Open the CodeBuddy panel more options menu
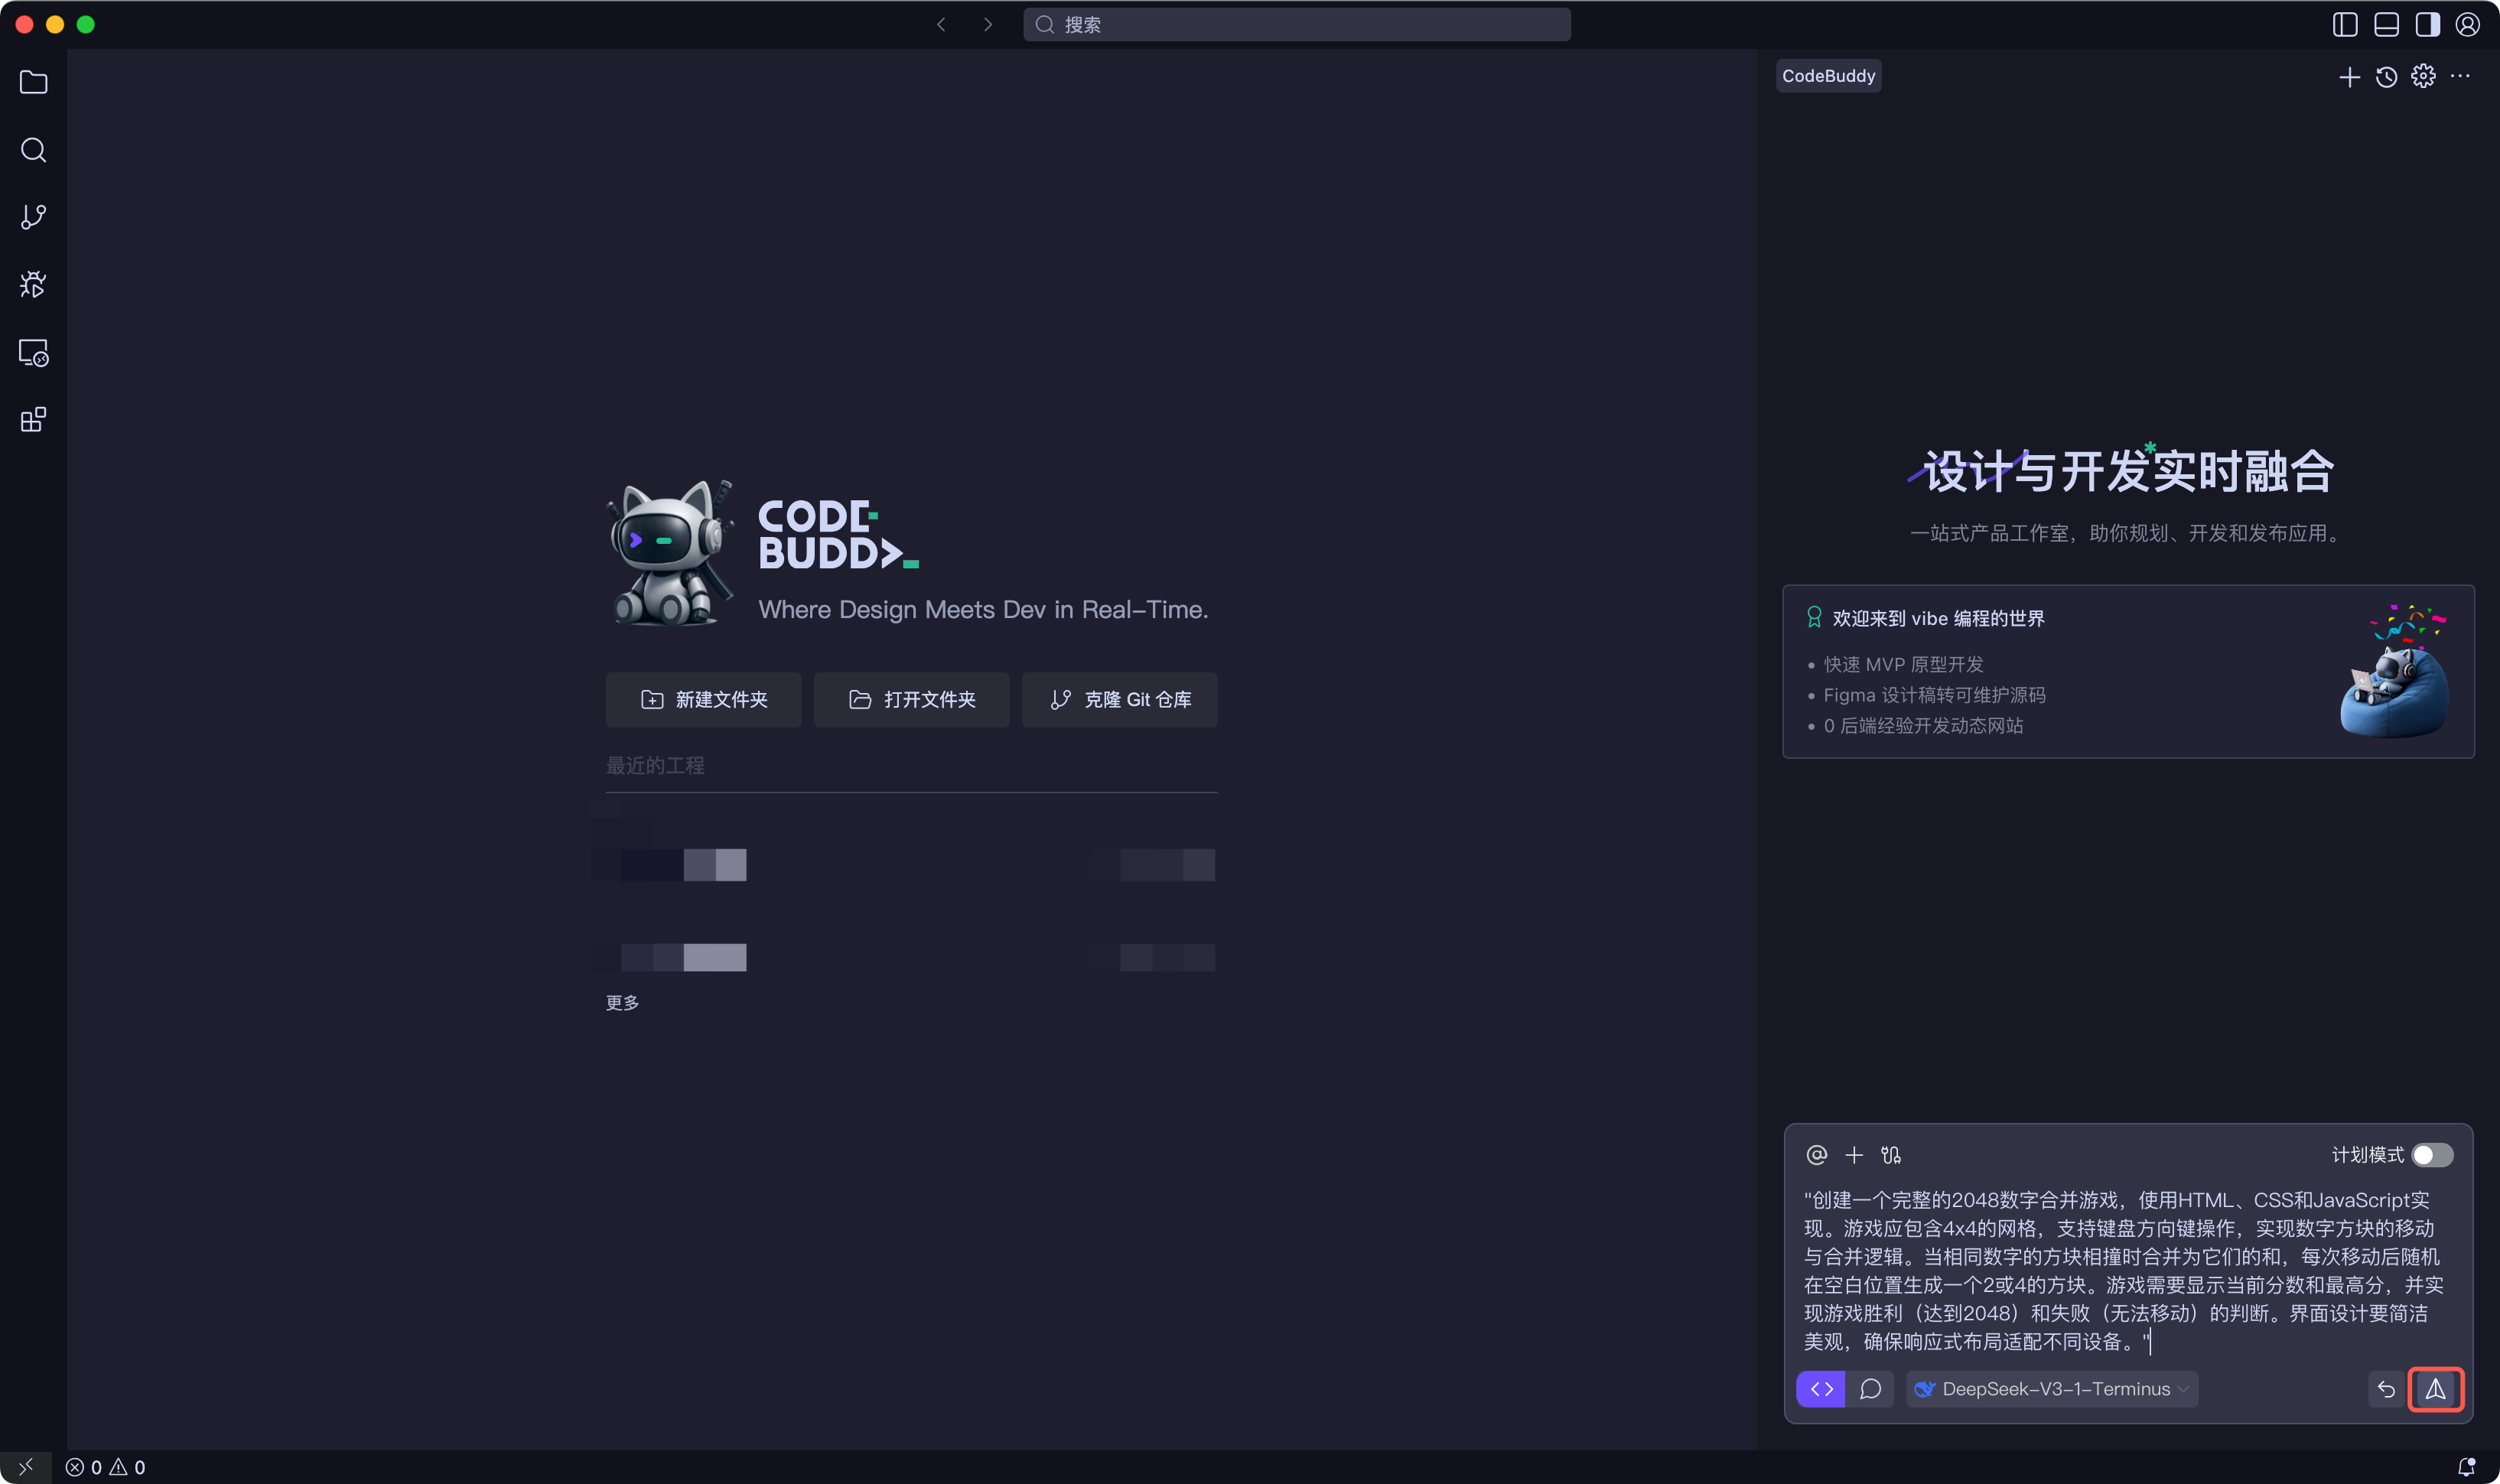 click(x=2461, y=76)
